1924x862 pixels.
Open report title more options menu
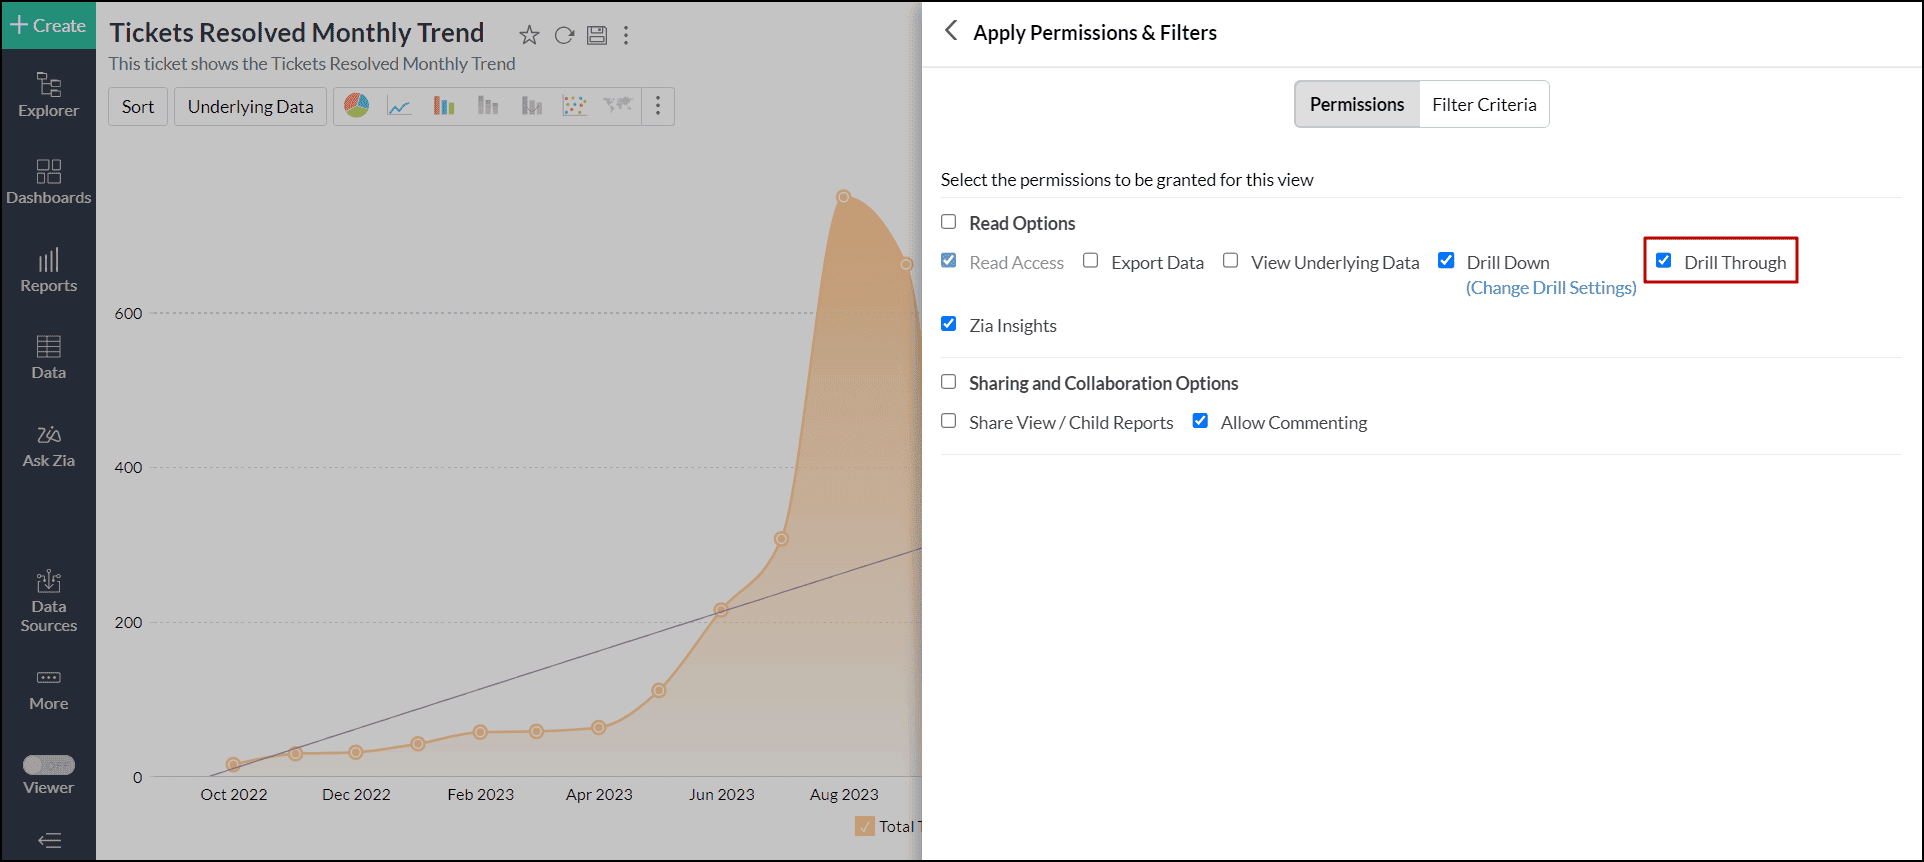coord(626,36)
